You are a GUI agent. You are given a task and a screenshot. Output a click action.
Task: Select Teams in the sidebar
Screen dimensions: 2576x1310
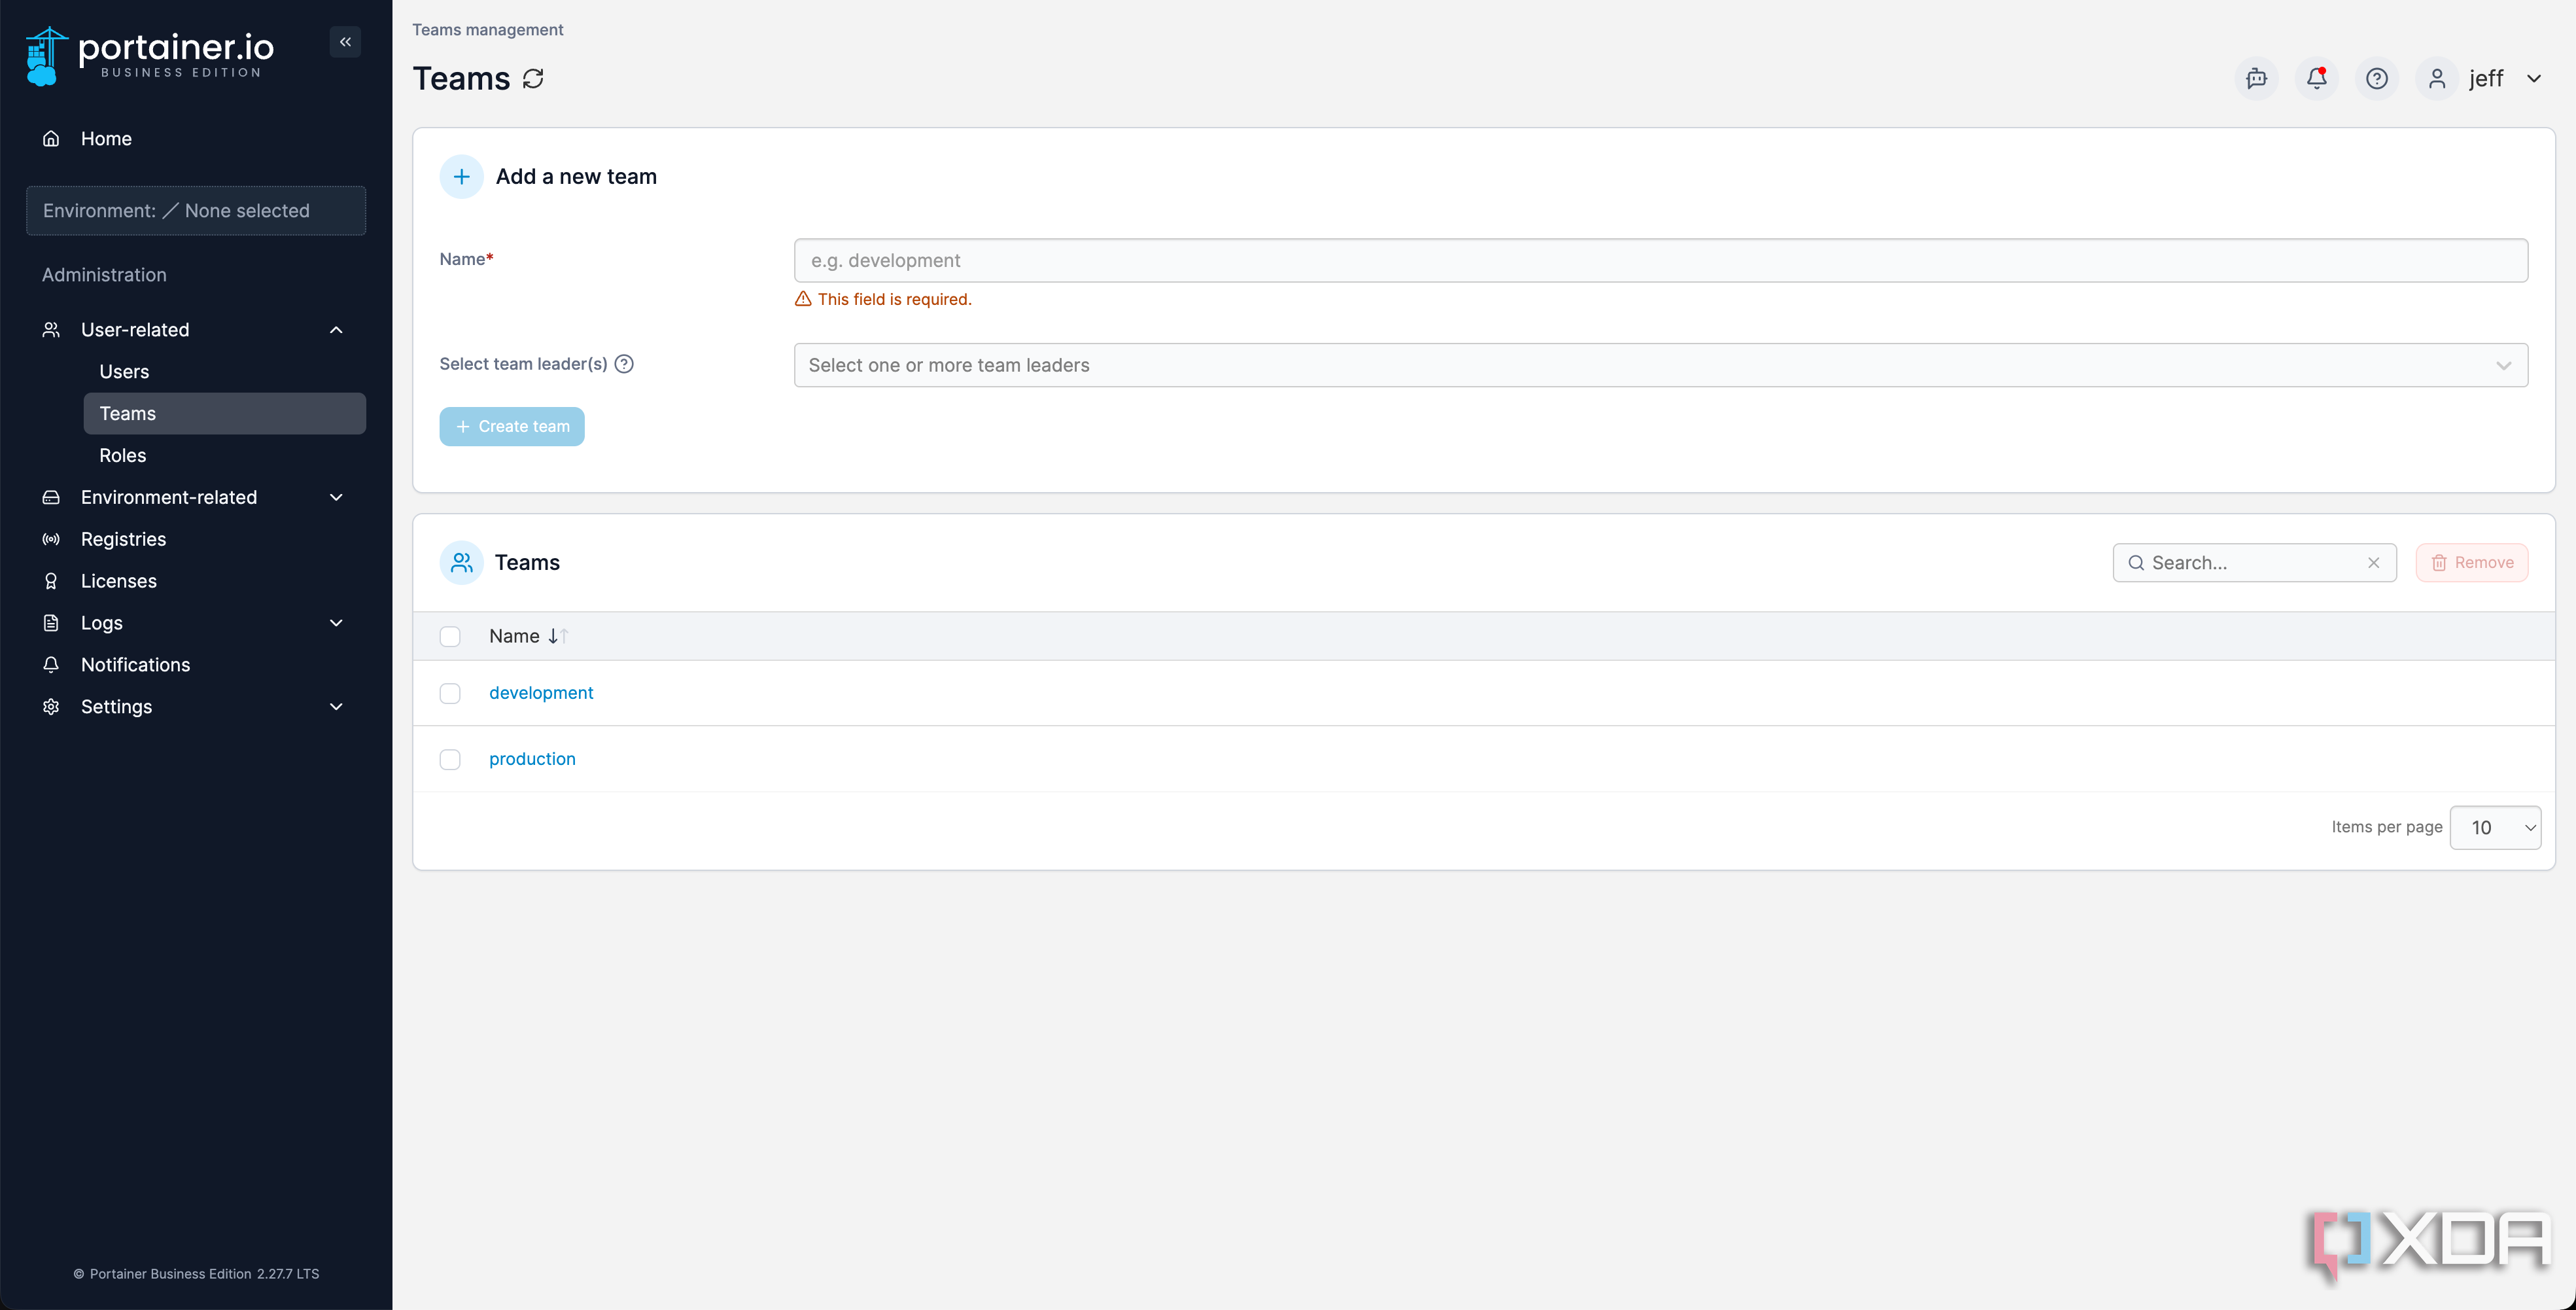click(x=224, y=414)
